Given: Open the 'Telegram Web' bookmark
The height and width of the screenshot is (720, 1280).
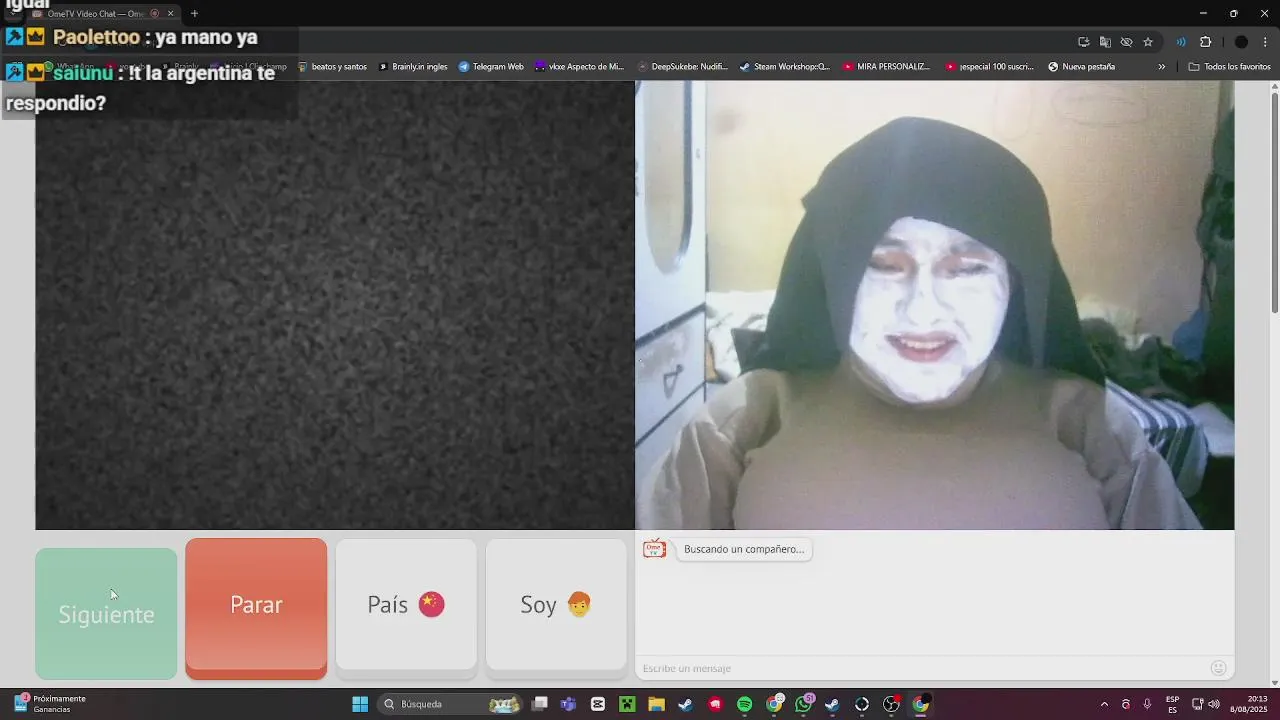Looking at the screenshot, I should (x=491, y=67).
